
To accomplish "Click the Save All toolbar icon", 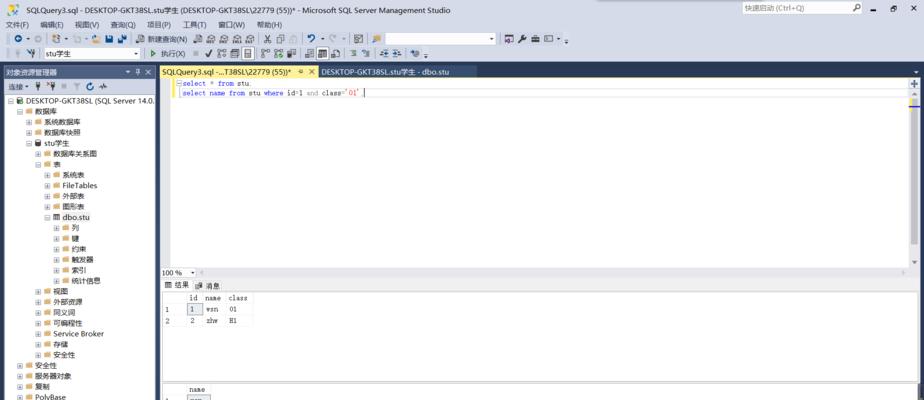I will tap(123, 39).
